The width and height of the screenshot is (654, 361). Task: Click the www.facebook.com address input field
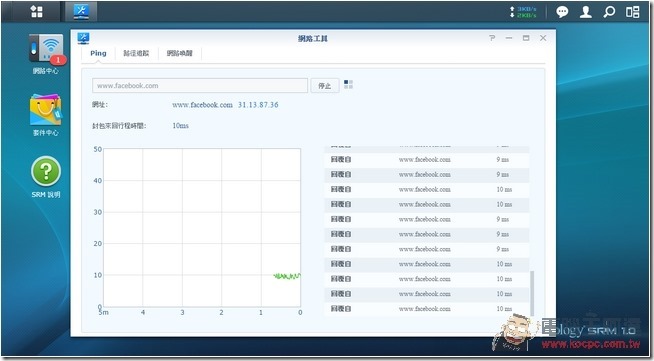[x=200, y=85]
